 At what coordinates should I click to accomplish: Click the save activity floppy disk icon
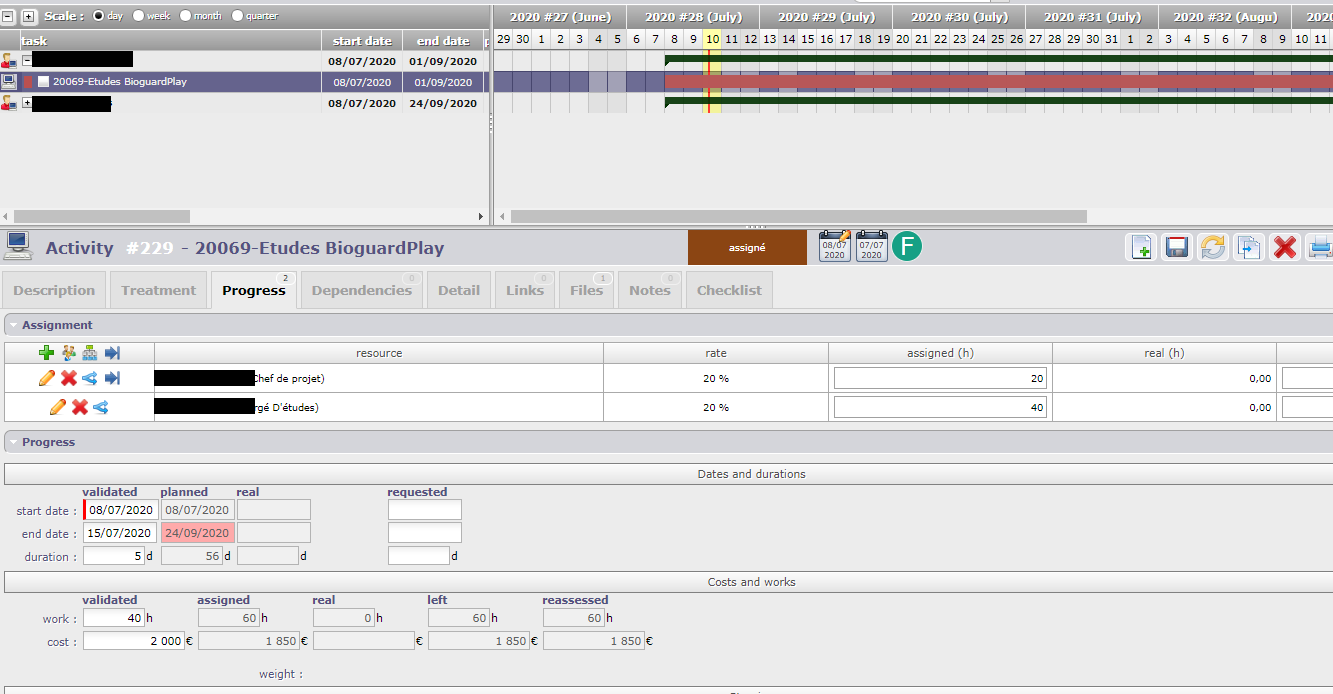[x=1177, y=247]
